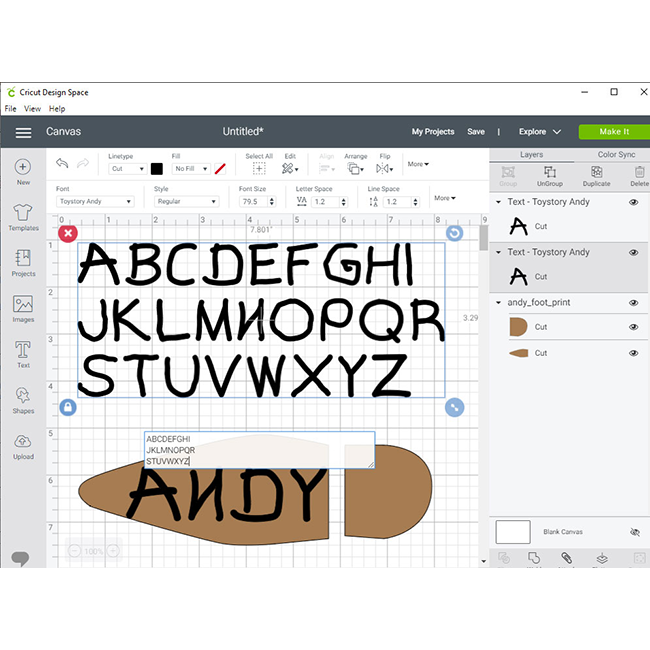
Task: Click inside the text edit box
Action: [x=260, y=450]
